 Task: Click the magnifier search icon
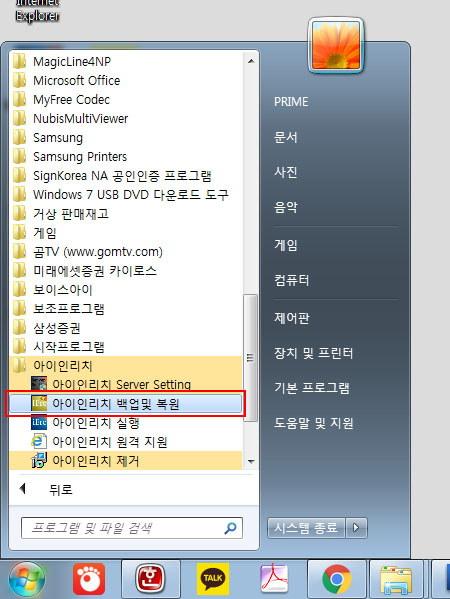point(230,528)
